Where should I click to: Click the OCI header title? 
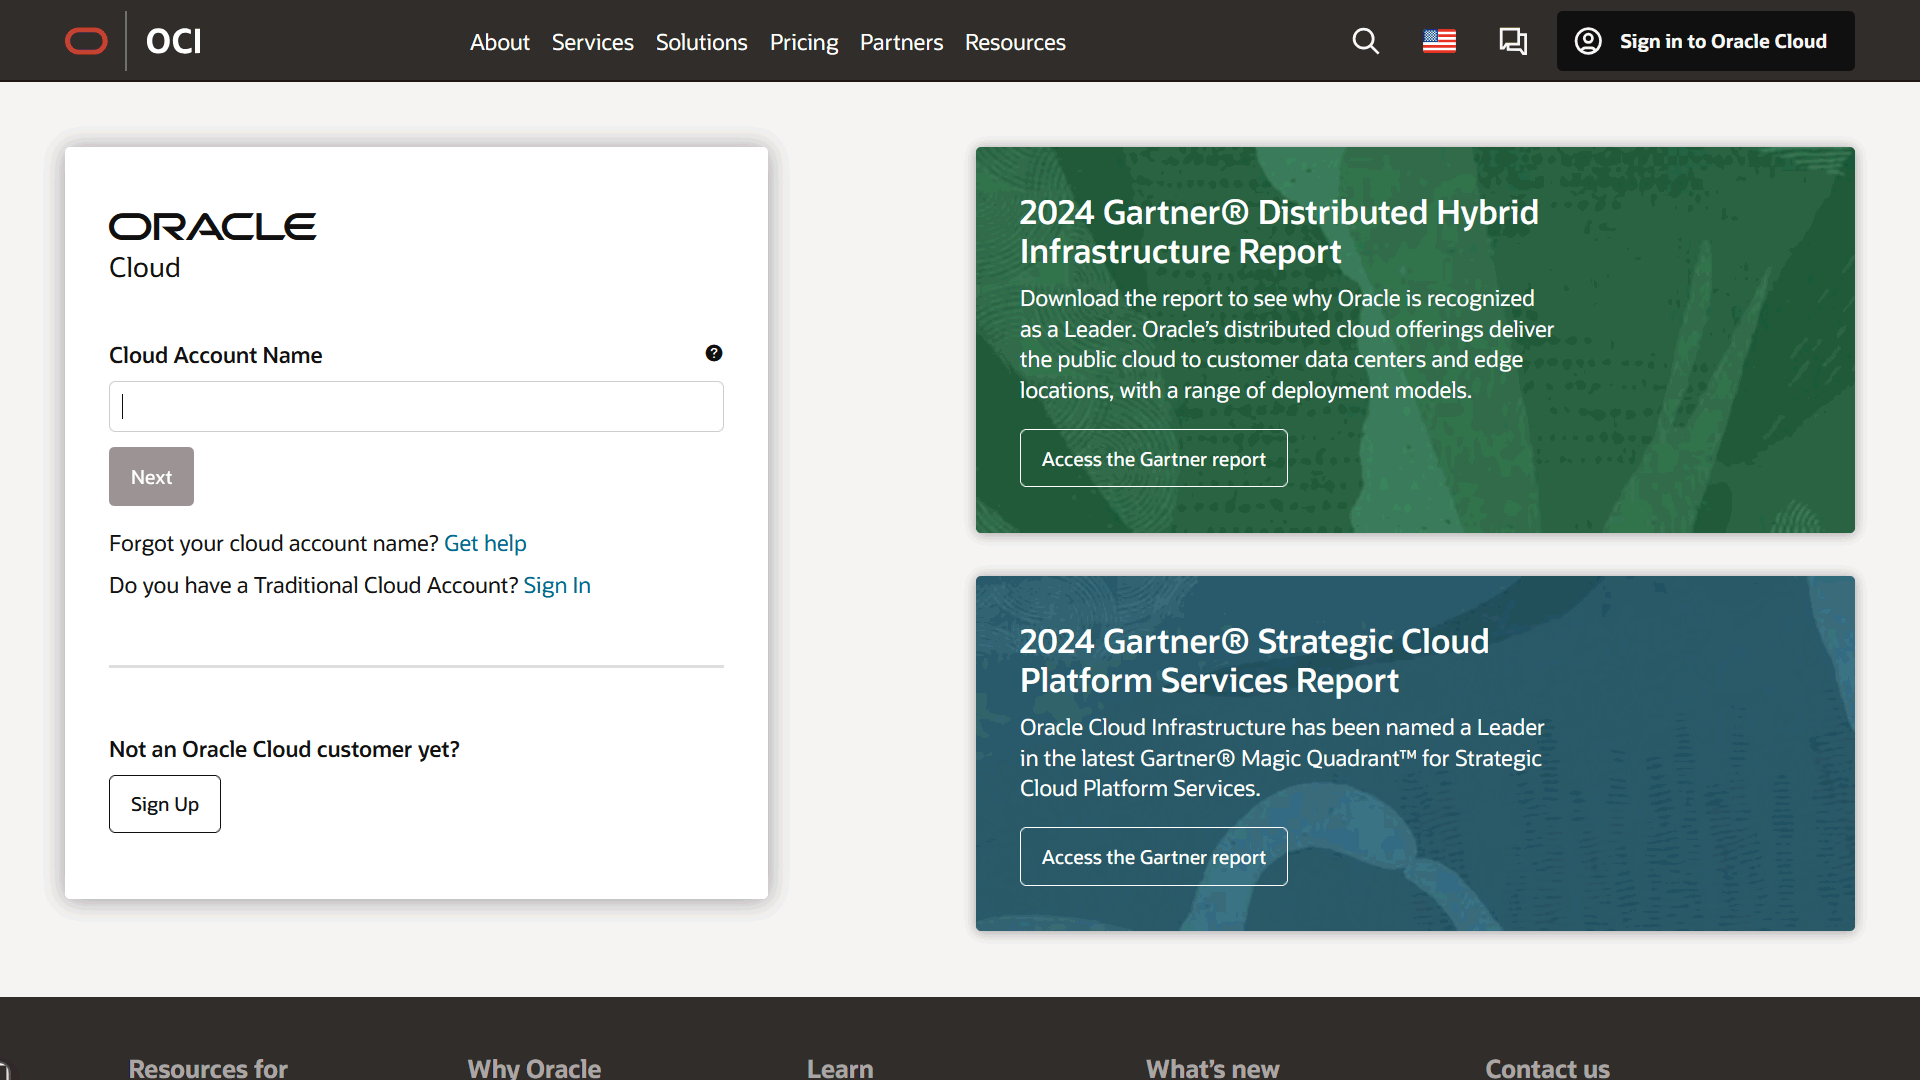(x=173, y=41)
